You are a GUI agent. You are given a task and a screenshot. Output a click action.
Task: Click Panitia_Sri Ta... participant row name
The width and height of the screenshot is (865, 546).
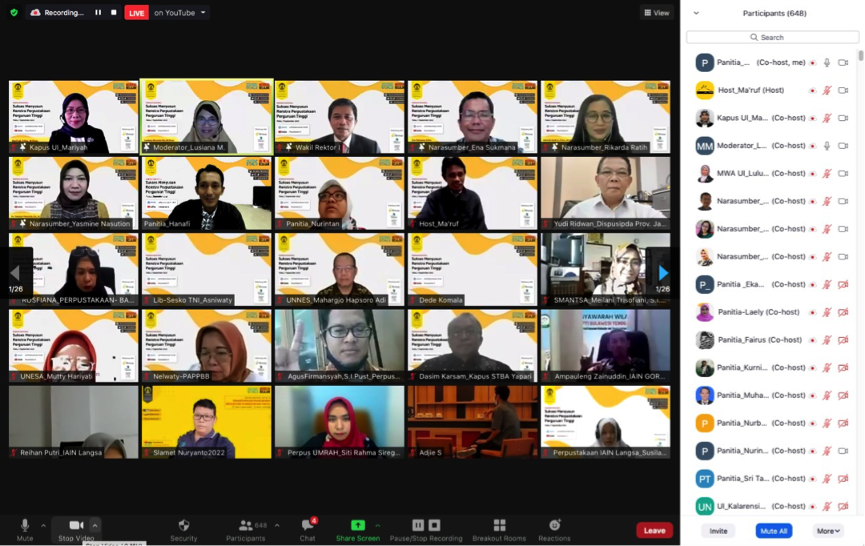click(743, 479)
